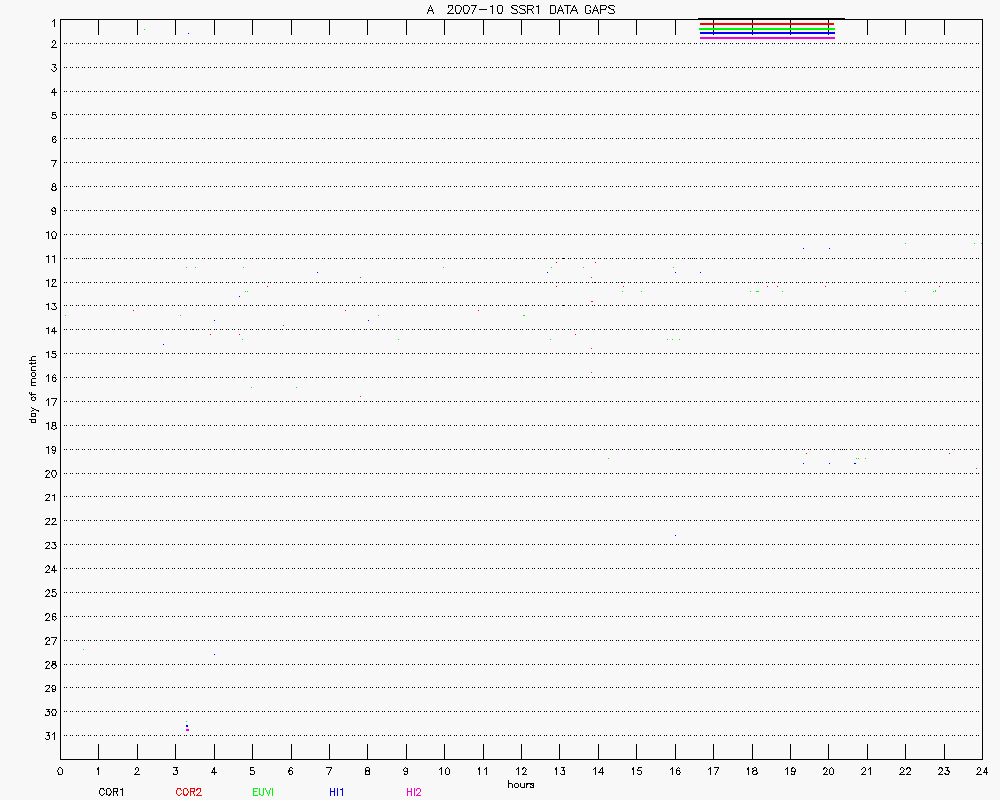Image resolution: width=1000 pixels, height=800 pixels.
Task: Select day 31 on the y-axis
Action: (50, 736)
